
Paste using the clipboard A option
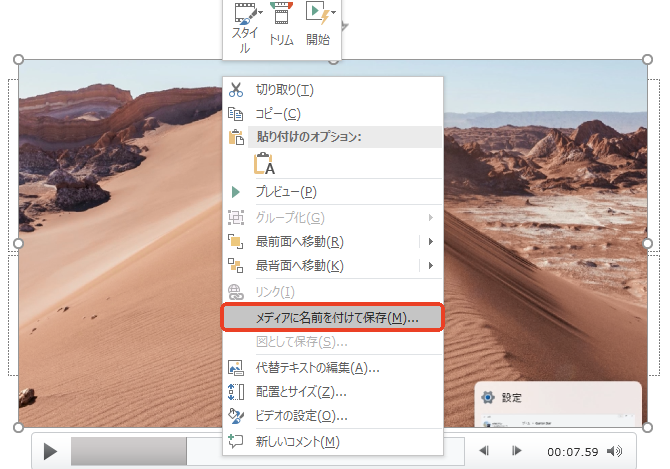[x=264, y=164]
